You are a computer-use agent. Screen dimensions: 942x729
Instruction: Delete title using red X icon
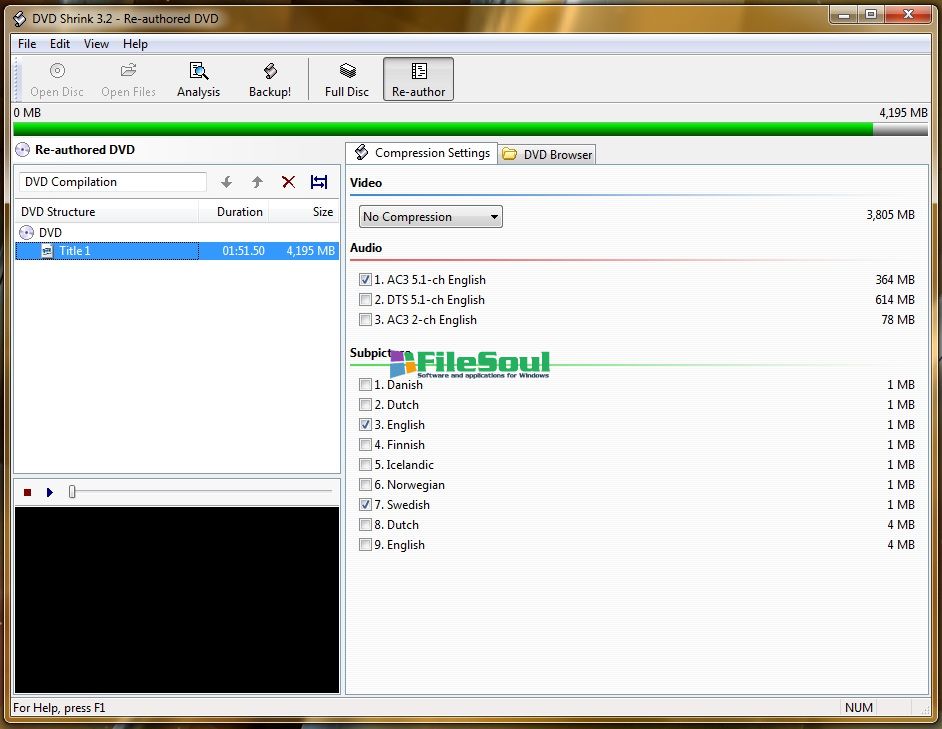(288, 182)
